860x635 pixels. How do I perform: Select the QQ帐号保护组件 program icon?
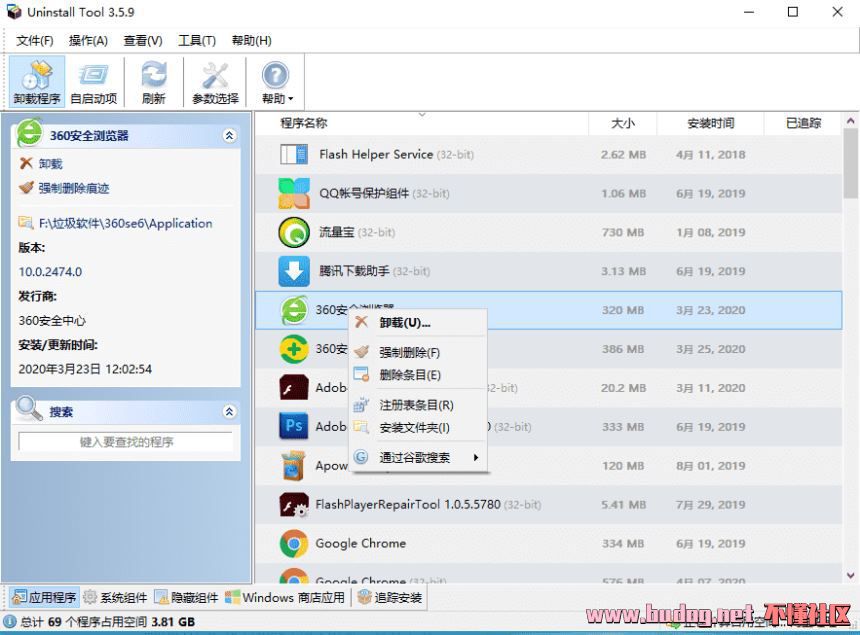pos(294,194)
